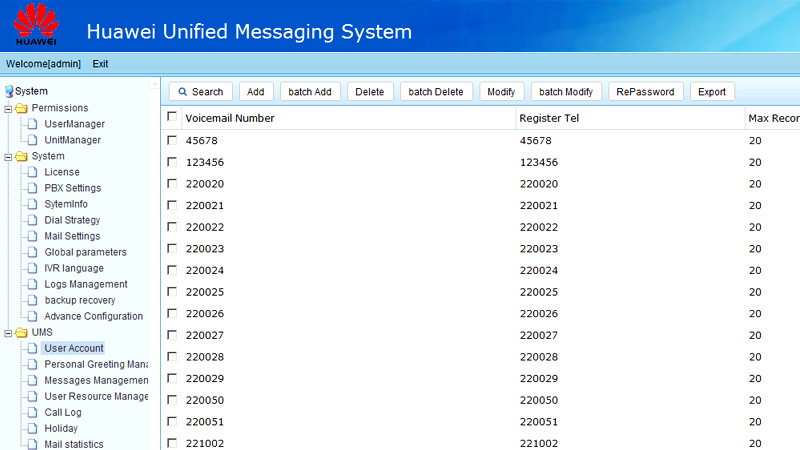Open the UserManager page

pos(74,124)
